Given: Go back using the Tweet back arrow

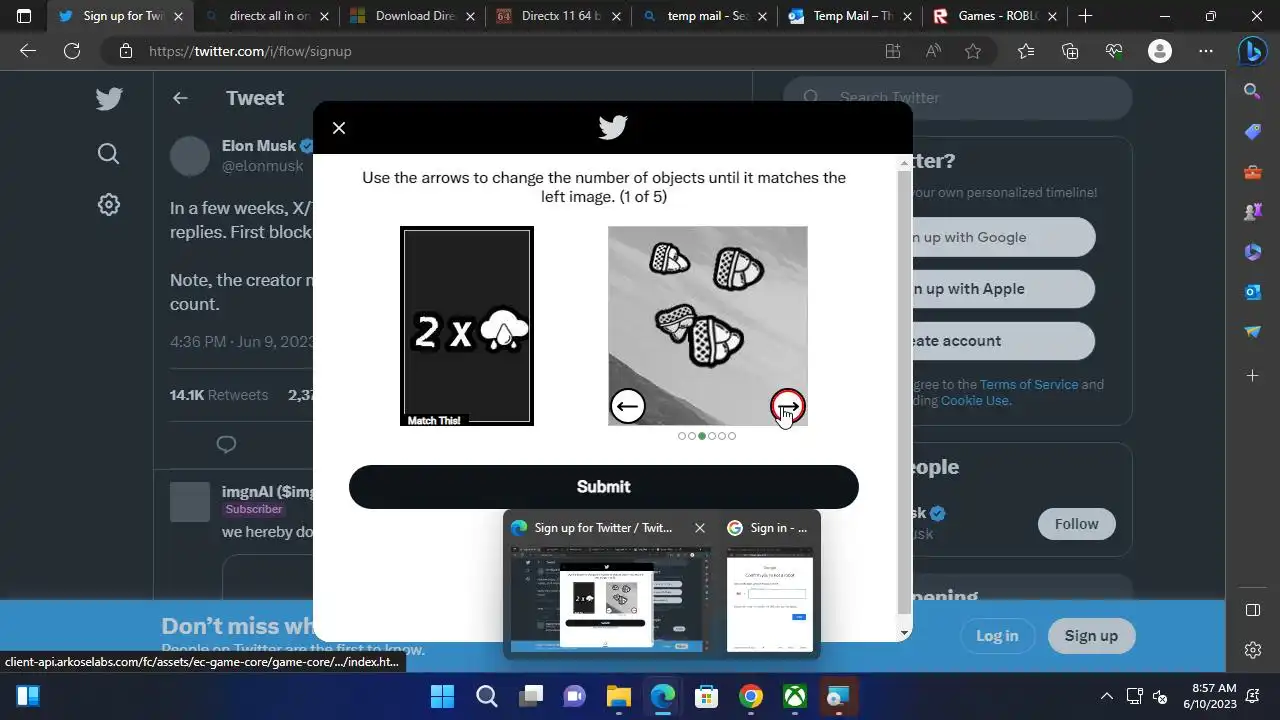Looking at the screenshot, I should (x=180, y=98).
